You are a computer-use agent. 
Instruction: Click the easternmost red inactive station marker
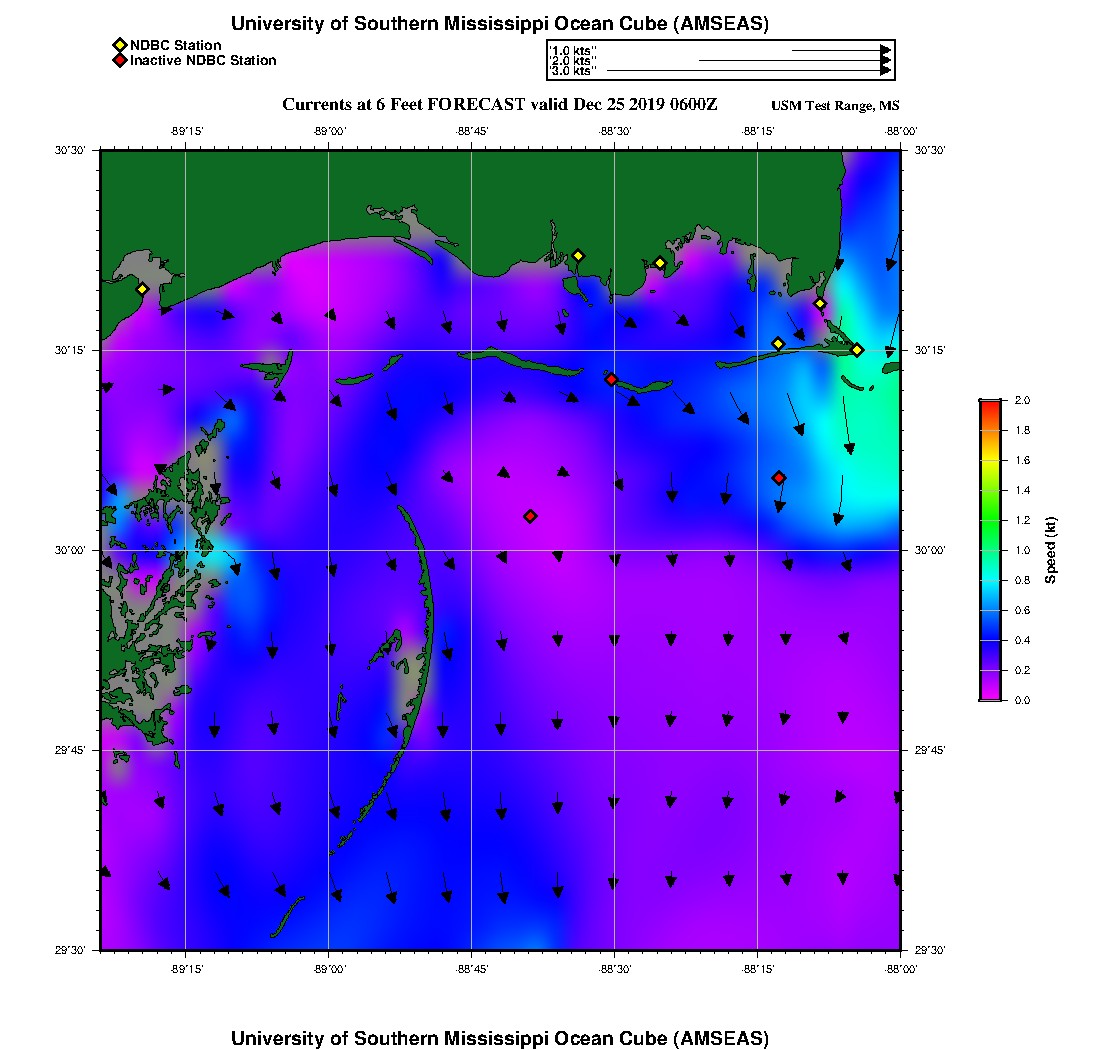[x=779, y=478]
